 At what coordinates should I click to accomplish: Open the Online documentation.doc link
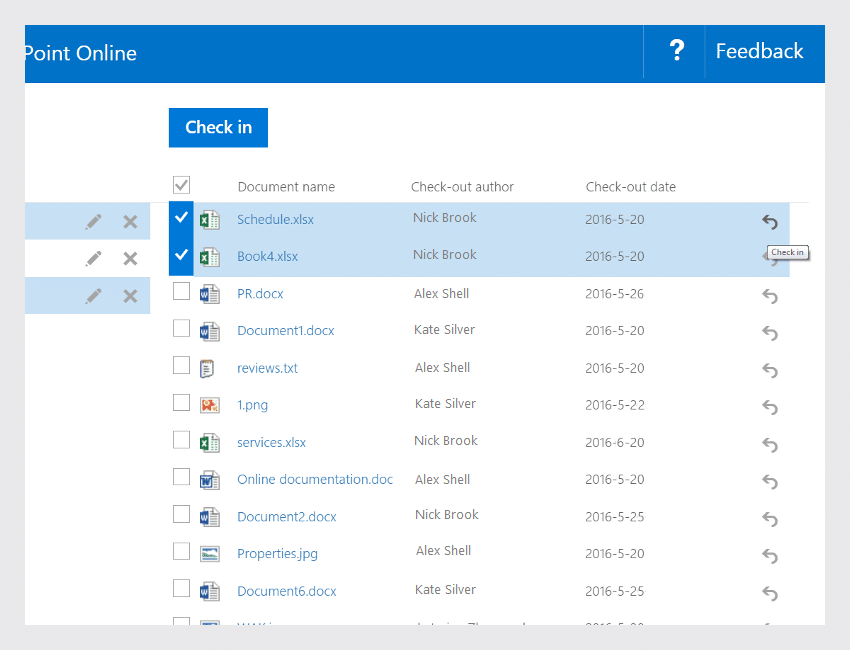point(315,479)
